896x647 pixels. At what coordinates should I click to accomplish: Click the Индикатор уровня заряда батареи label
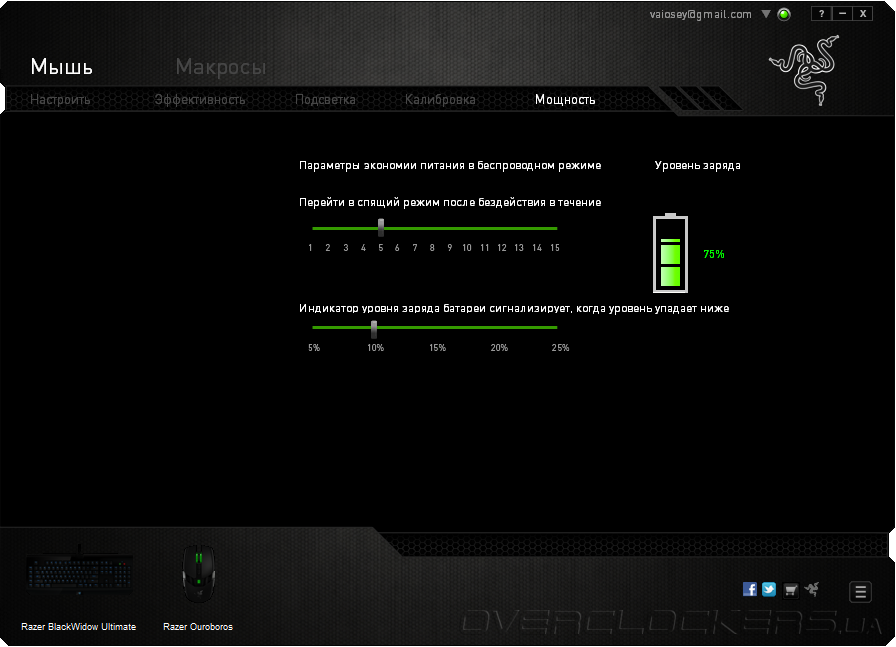point(514,309)
